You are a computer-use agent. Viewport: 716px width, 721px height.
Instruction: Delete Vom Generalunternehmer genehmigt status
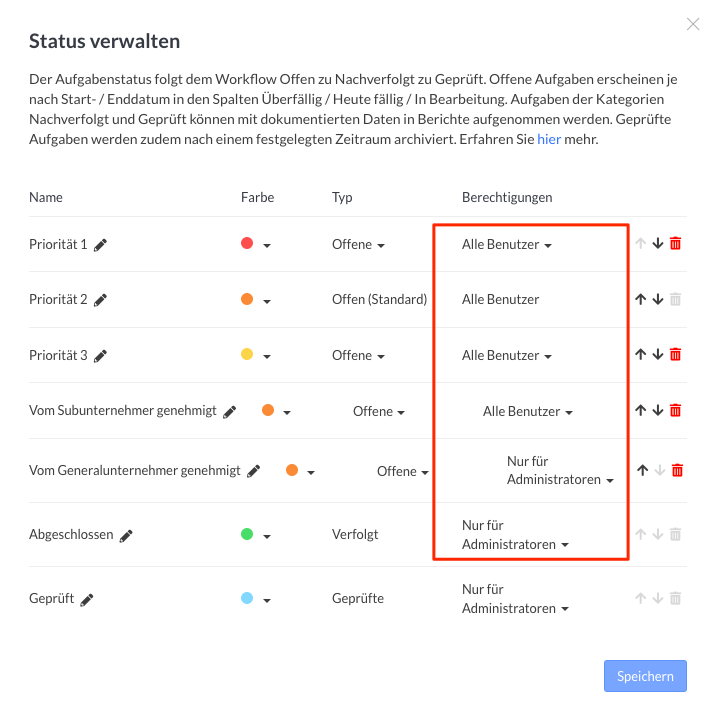(677, 470)
